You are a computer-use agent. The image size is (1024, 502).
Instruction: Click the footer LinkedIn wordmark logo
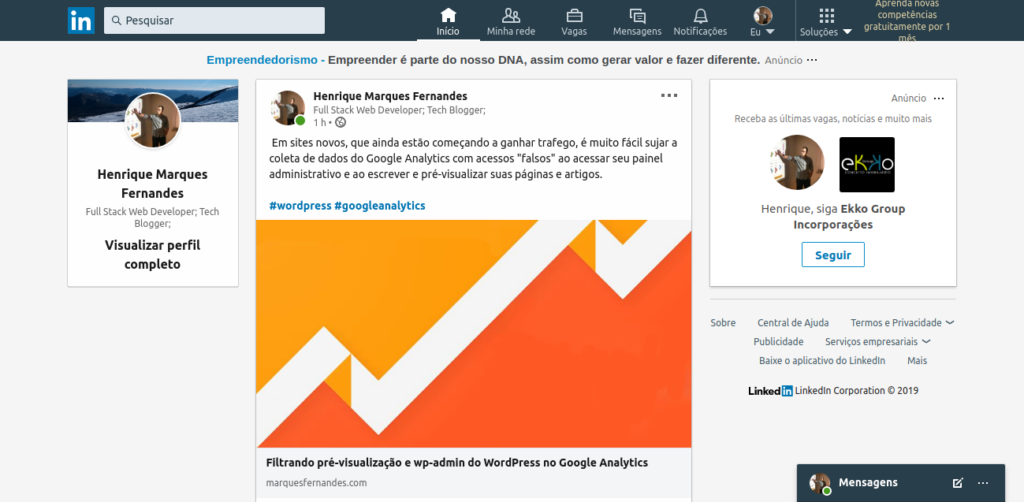771,391
